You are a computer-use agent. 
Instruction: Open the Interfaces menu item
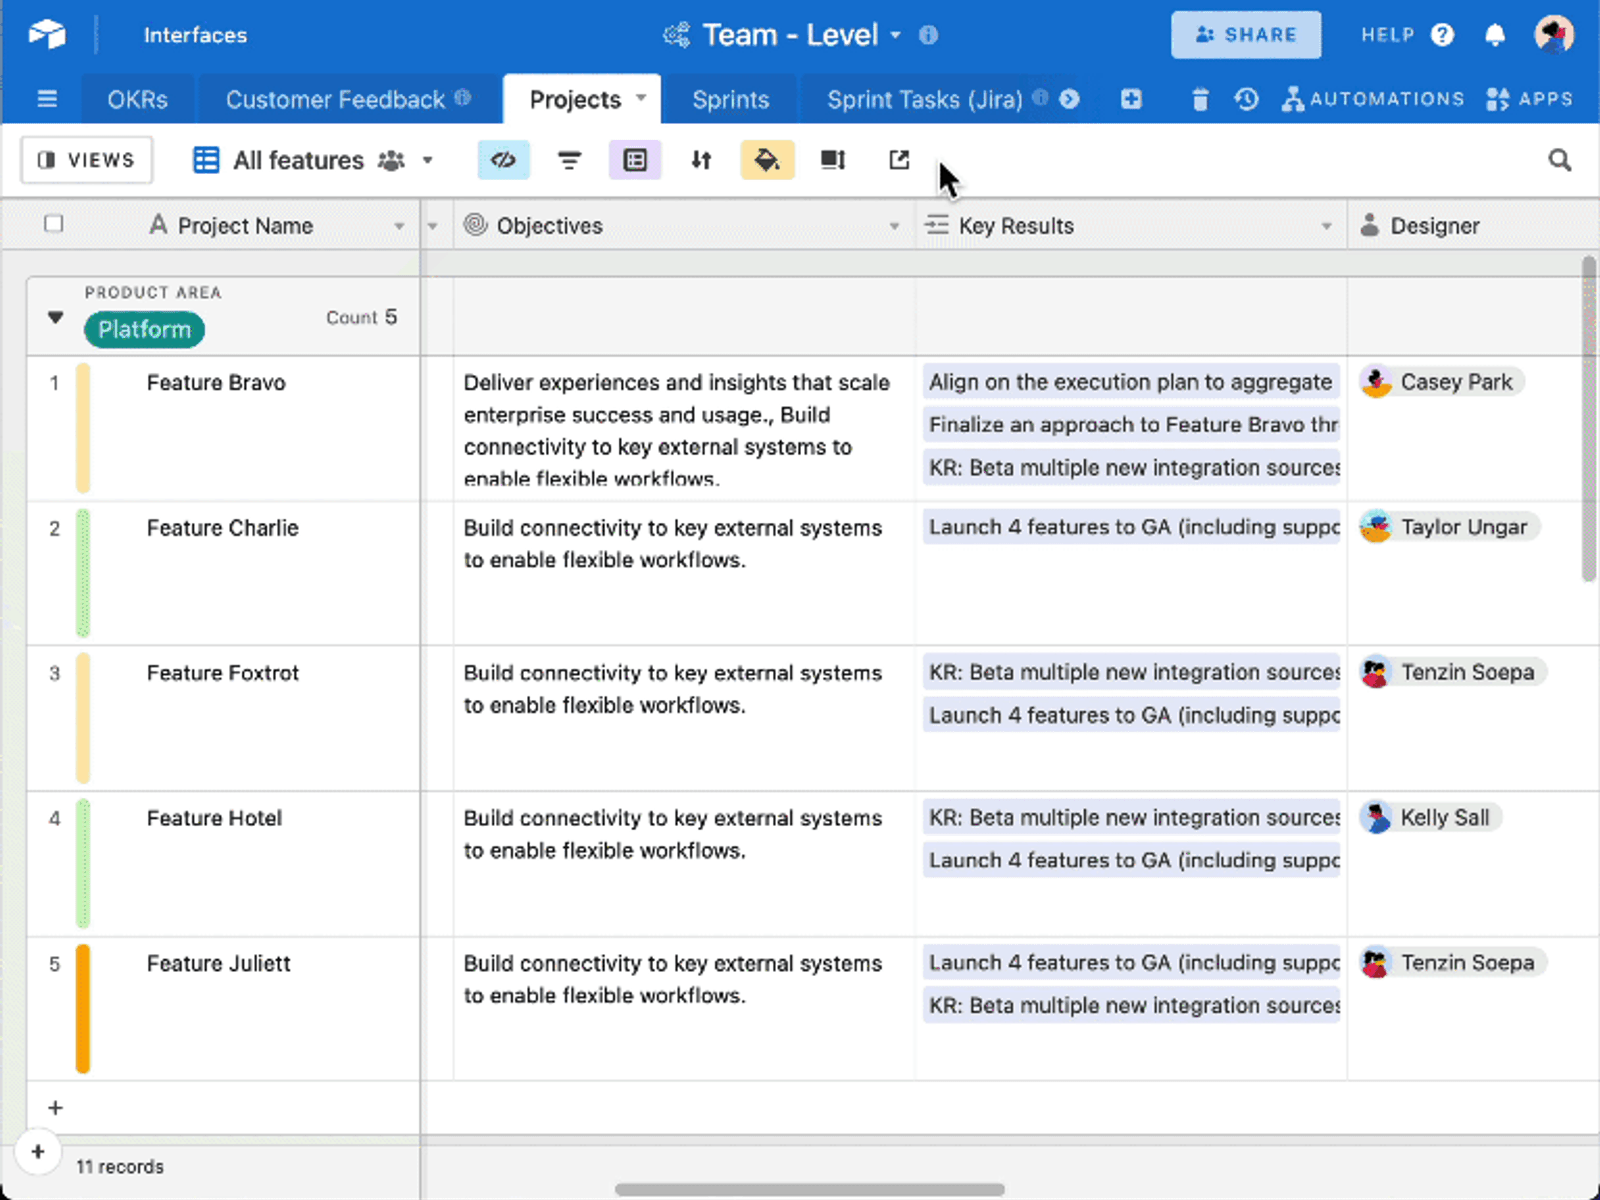(195, 35)
